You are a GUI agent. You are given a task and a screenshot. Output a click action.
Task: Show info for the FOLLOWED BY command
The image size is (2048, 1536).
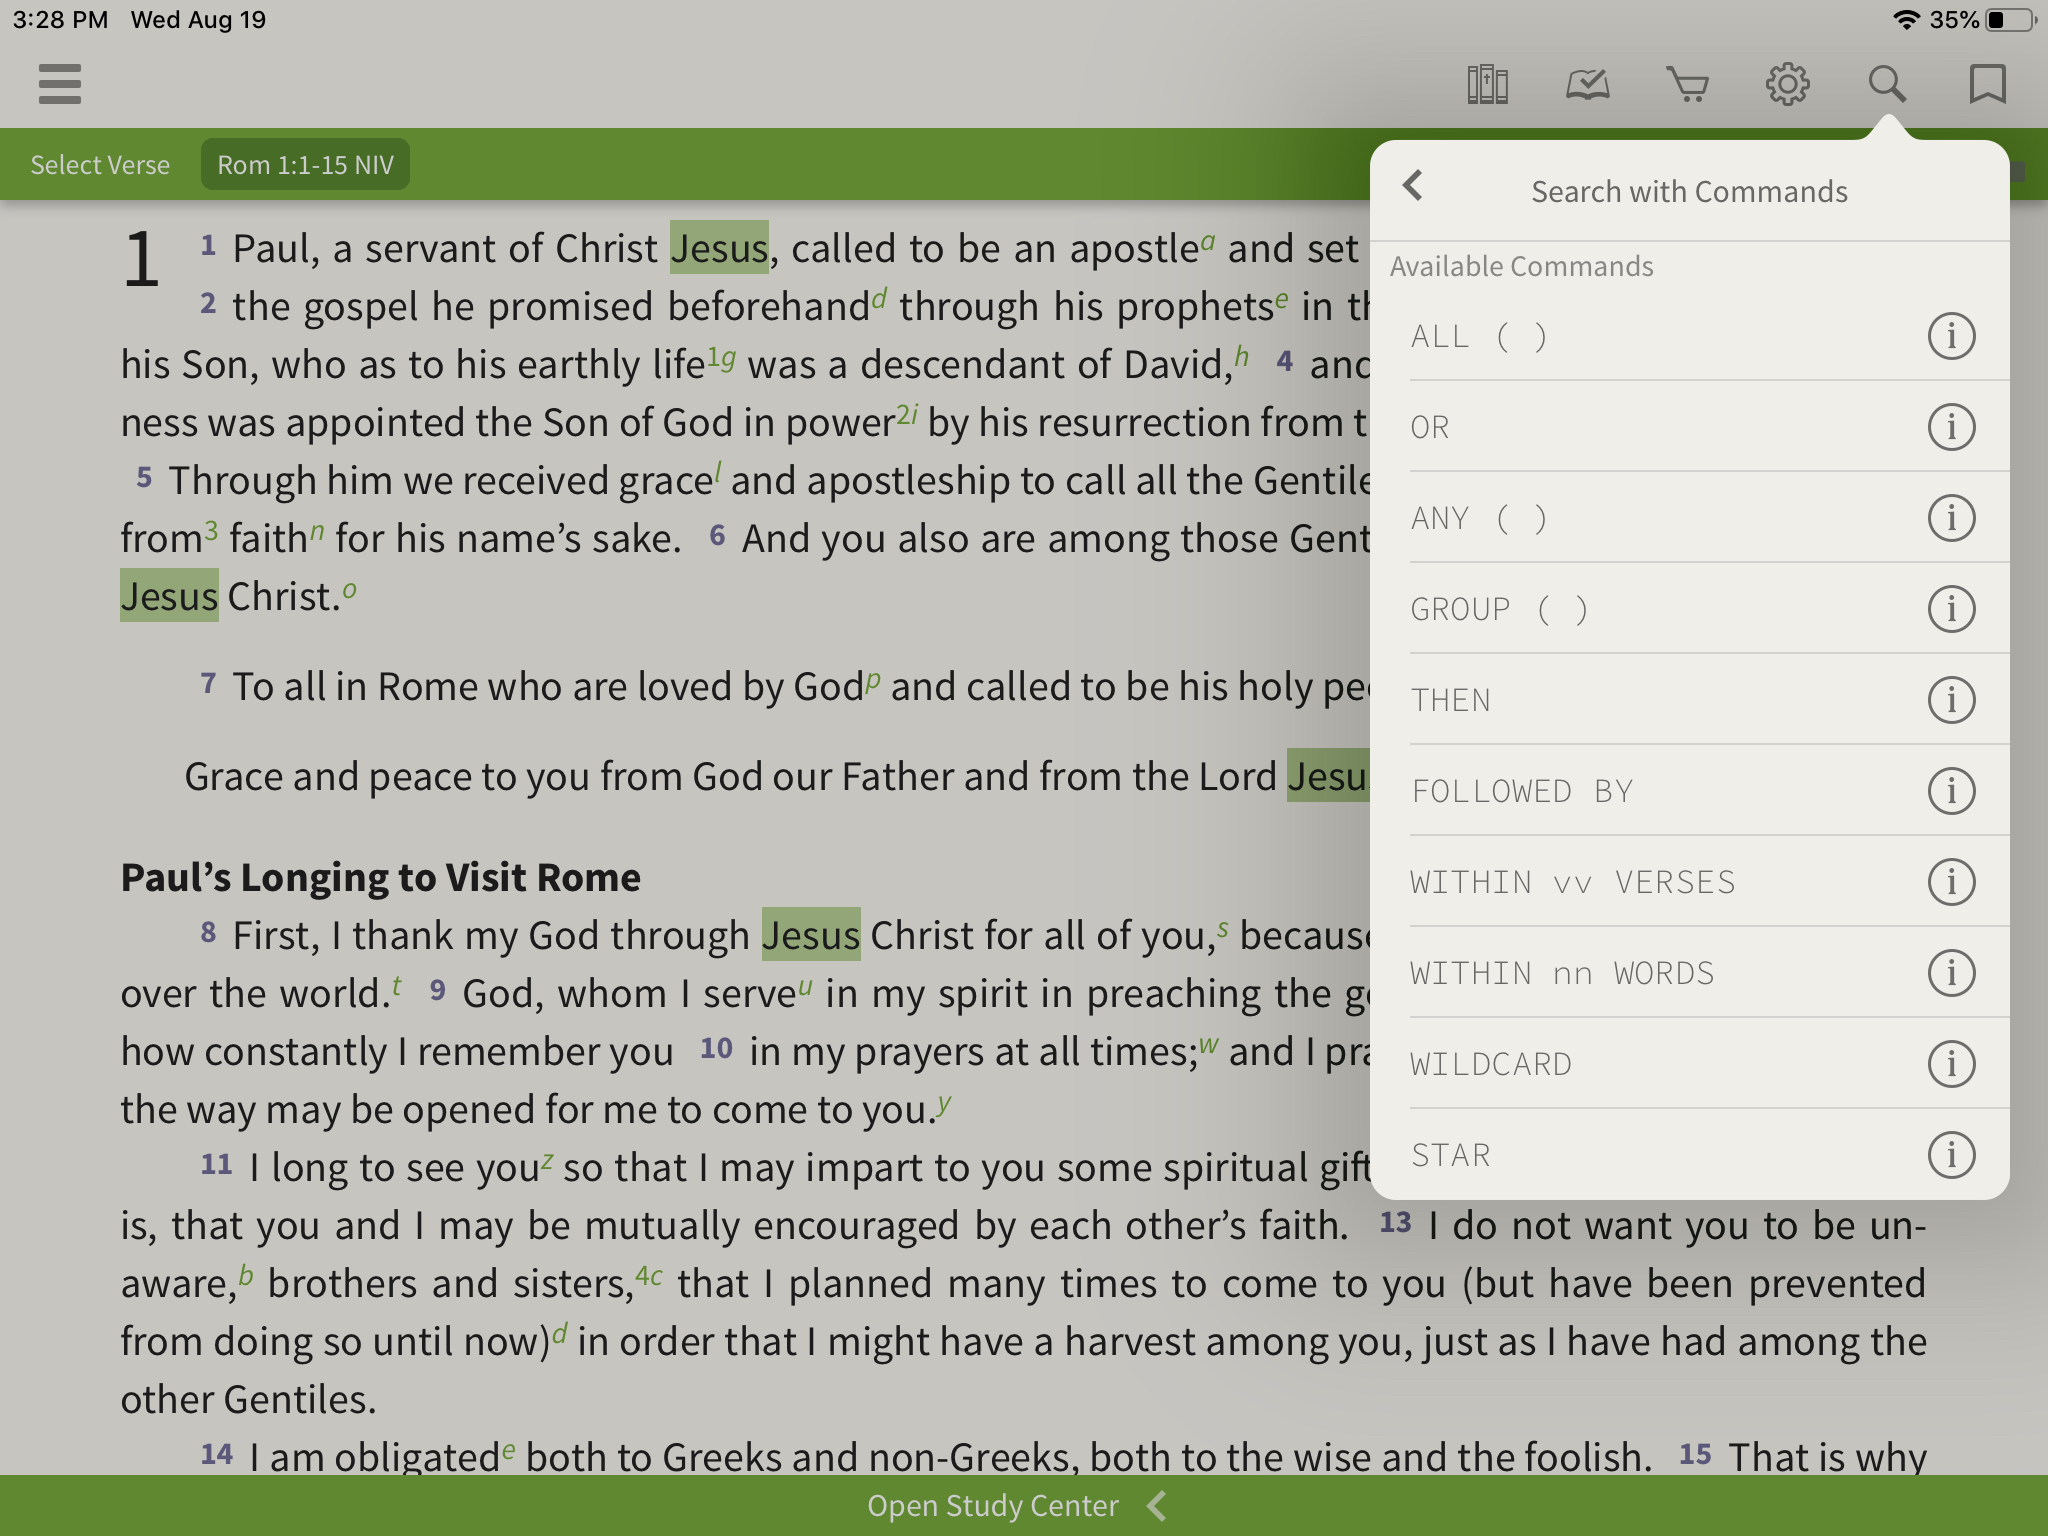pos(1951,791)
